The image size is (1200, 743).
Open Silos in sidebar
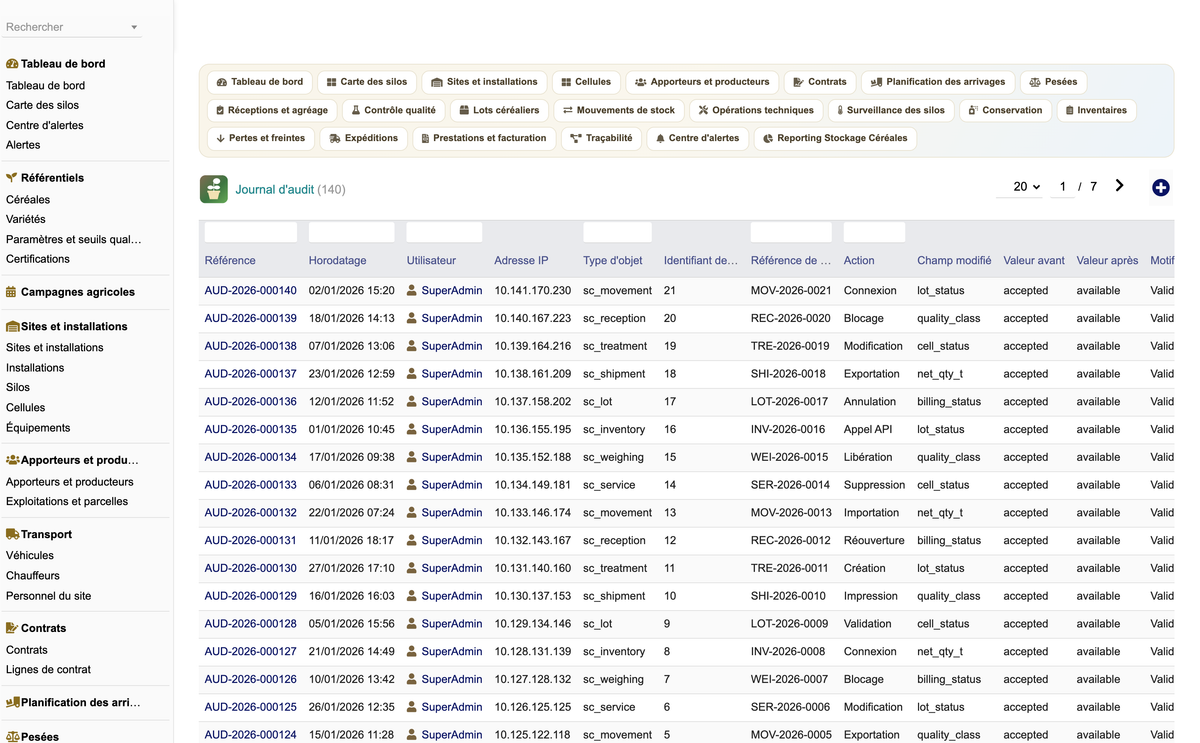click(x=18, y=387)
